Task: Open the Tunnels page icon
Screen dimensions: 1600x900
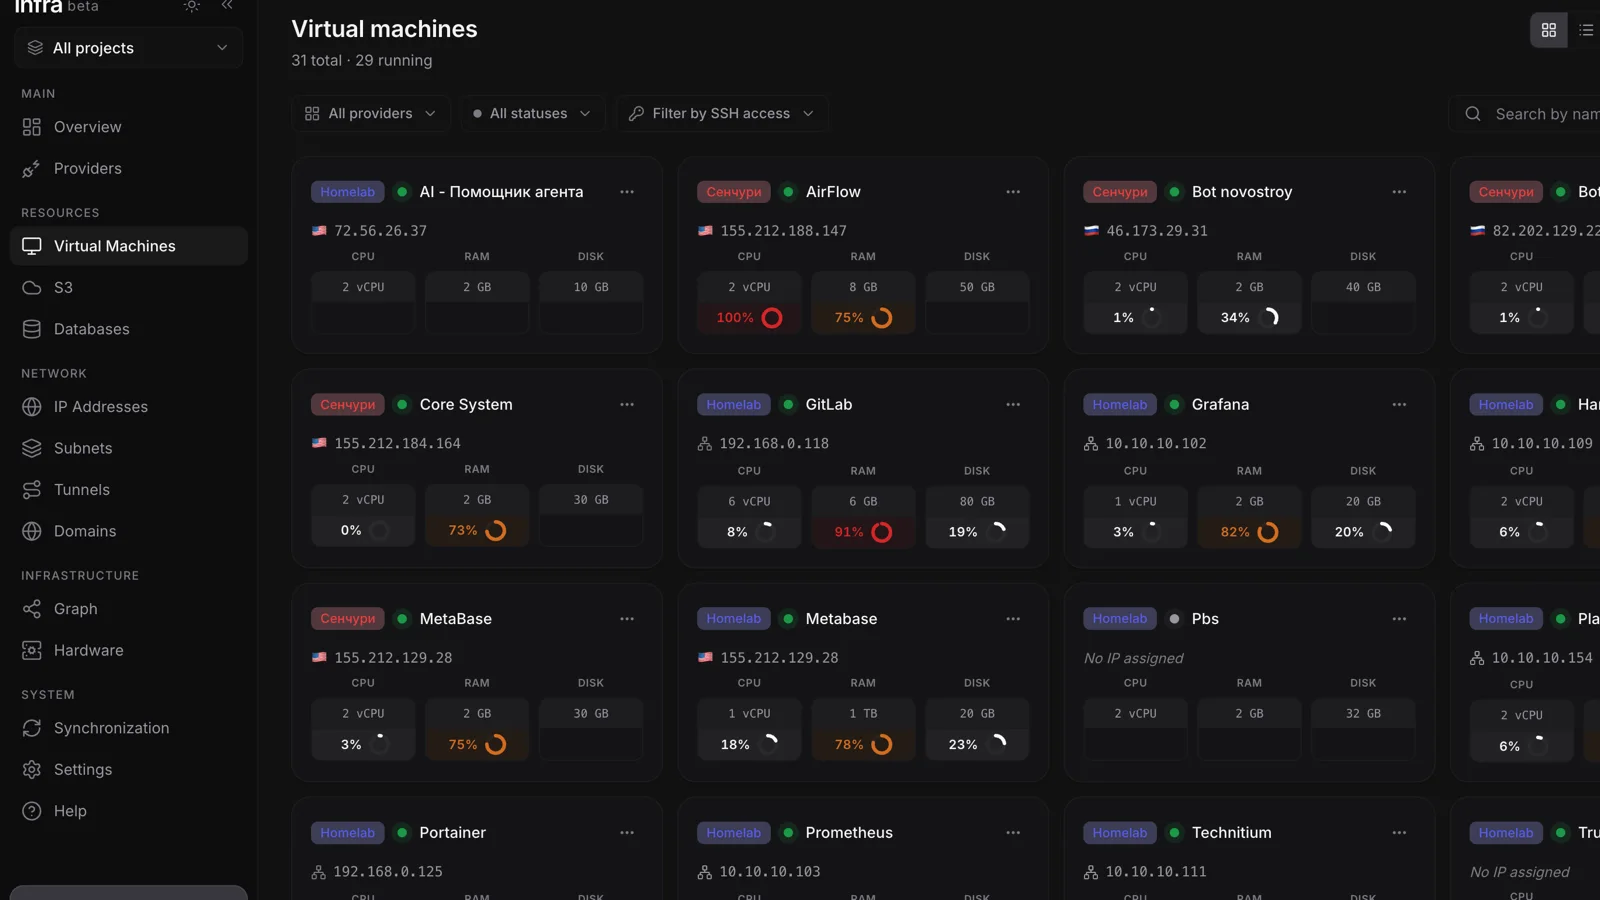Action: click(32, 490)
